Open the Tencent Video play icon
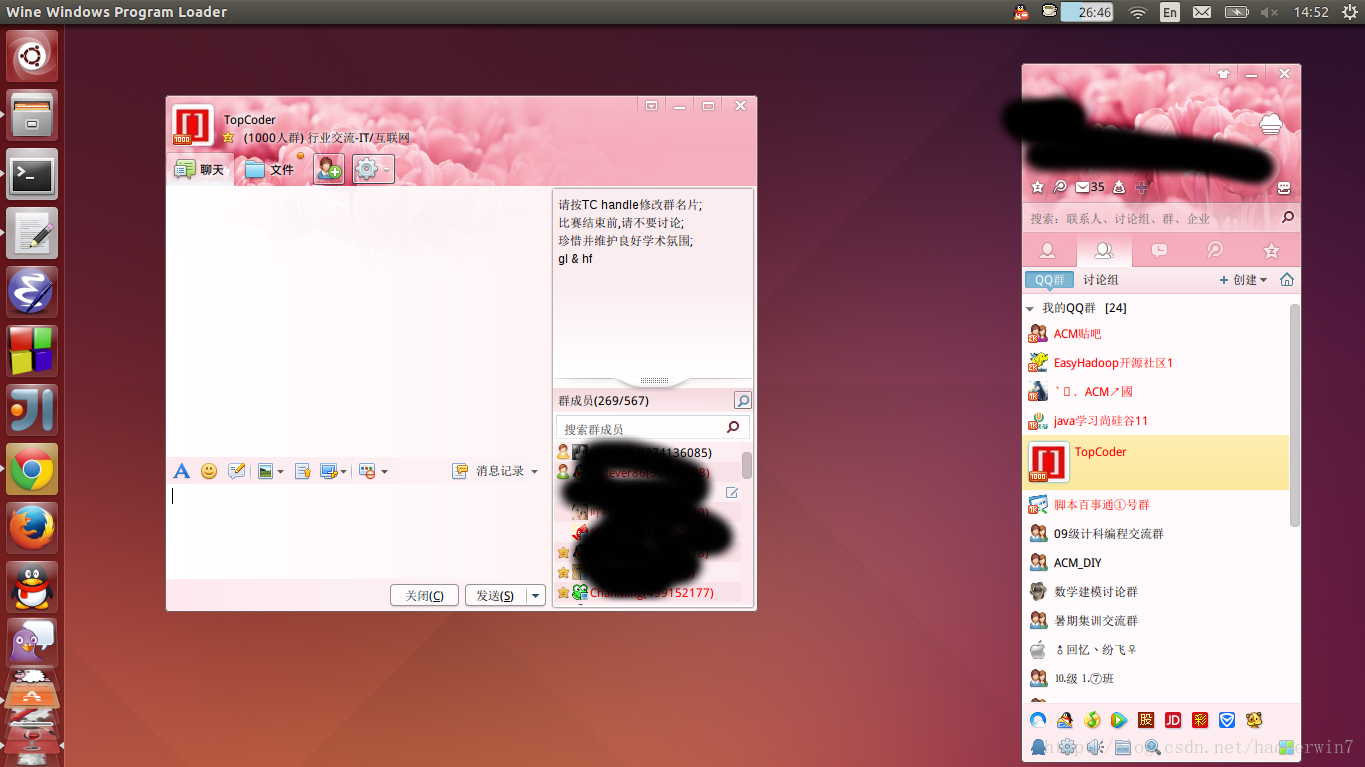 [x=1119, y=720]
